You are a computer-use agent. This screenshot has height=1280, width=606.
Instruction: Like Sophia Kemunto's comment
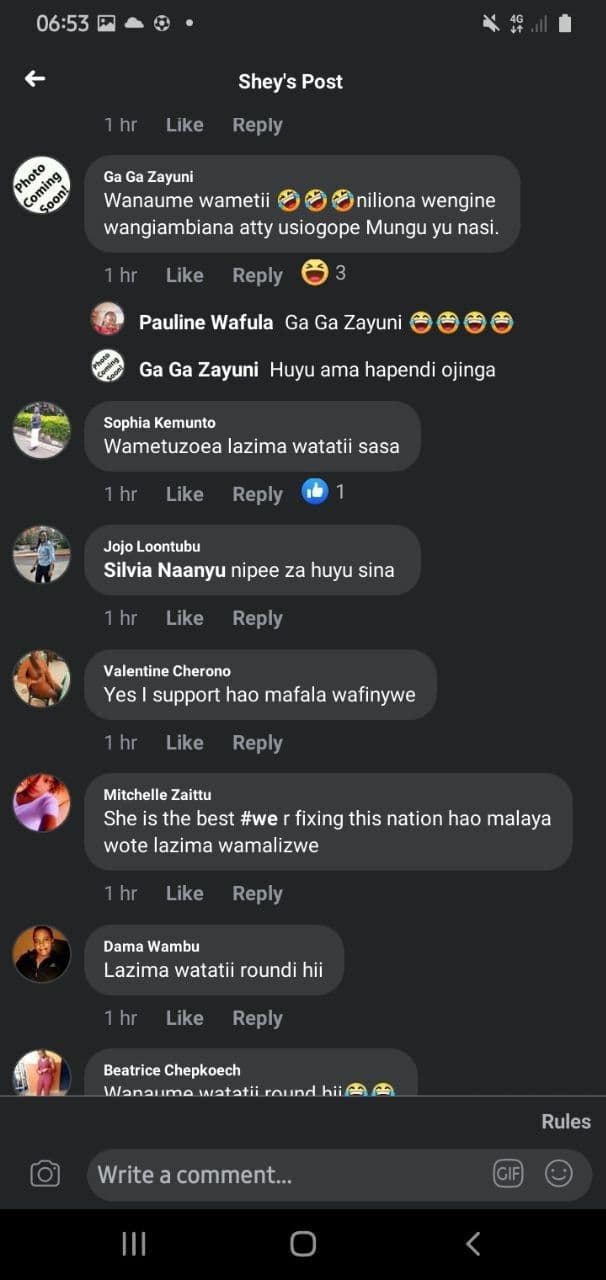click(x=184, y=494)
